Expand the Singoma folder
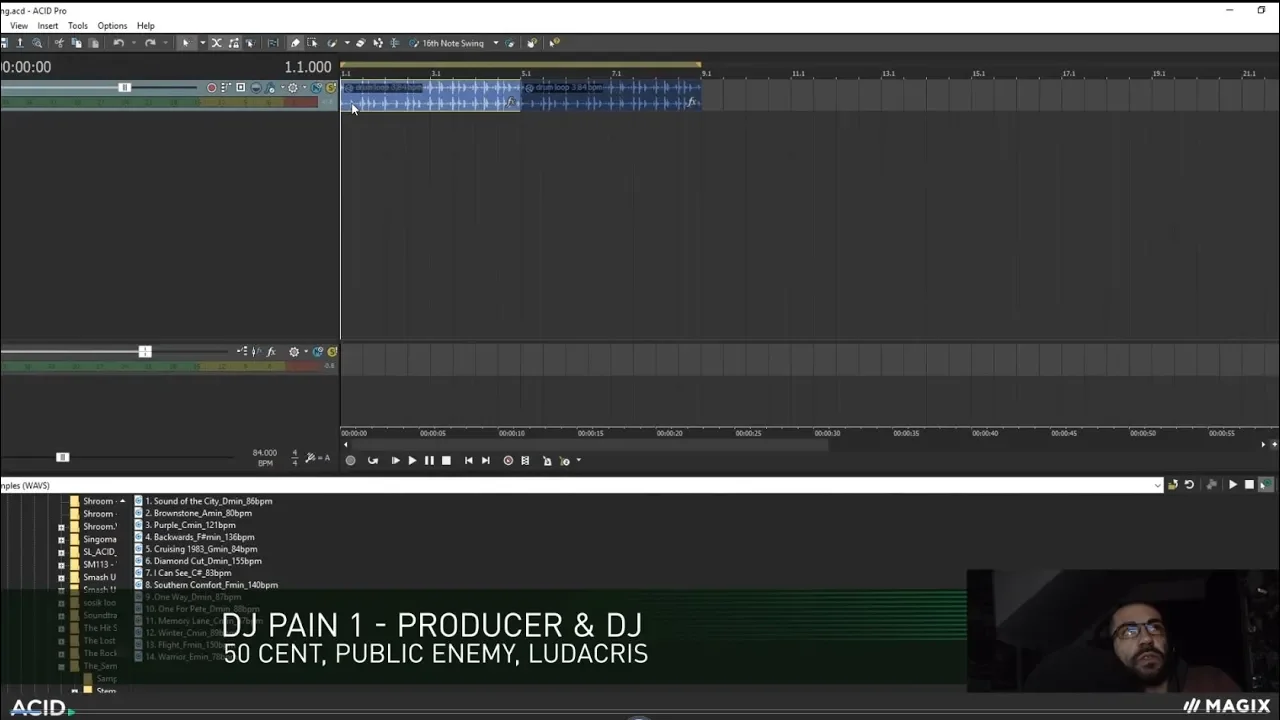Image resolution: width=1280 pixels, height=720 pixels. [61, 539]
